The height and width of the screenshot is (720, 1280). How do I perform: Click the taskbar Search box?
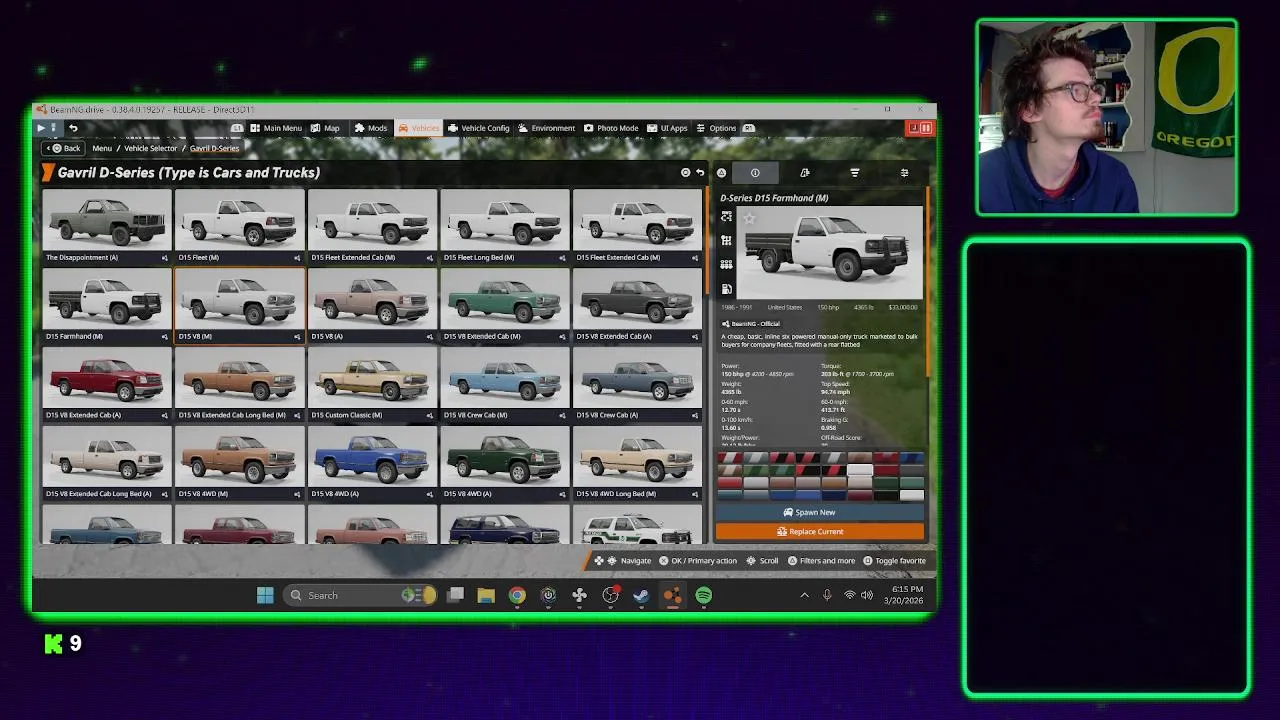pyautogui.click(x=360, y=595)
